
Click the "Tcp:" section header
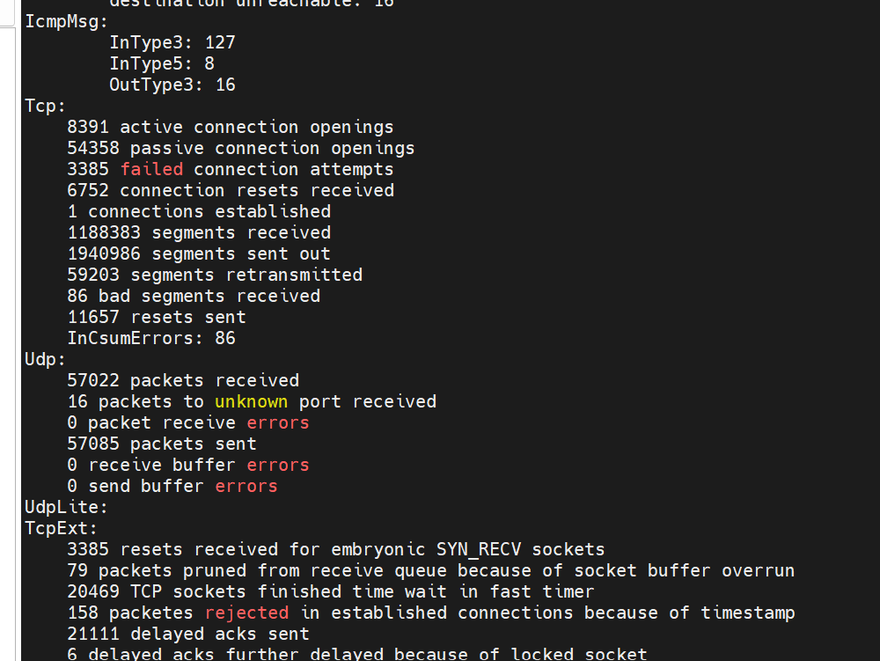pyautogui.click(x=46, y=106)
